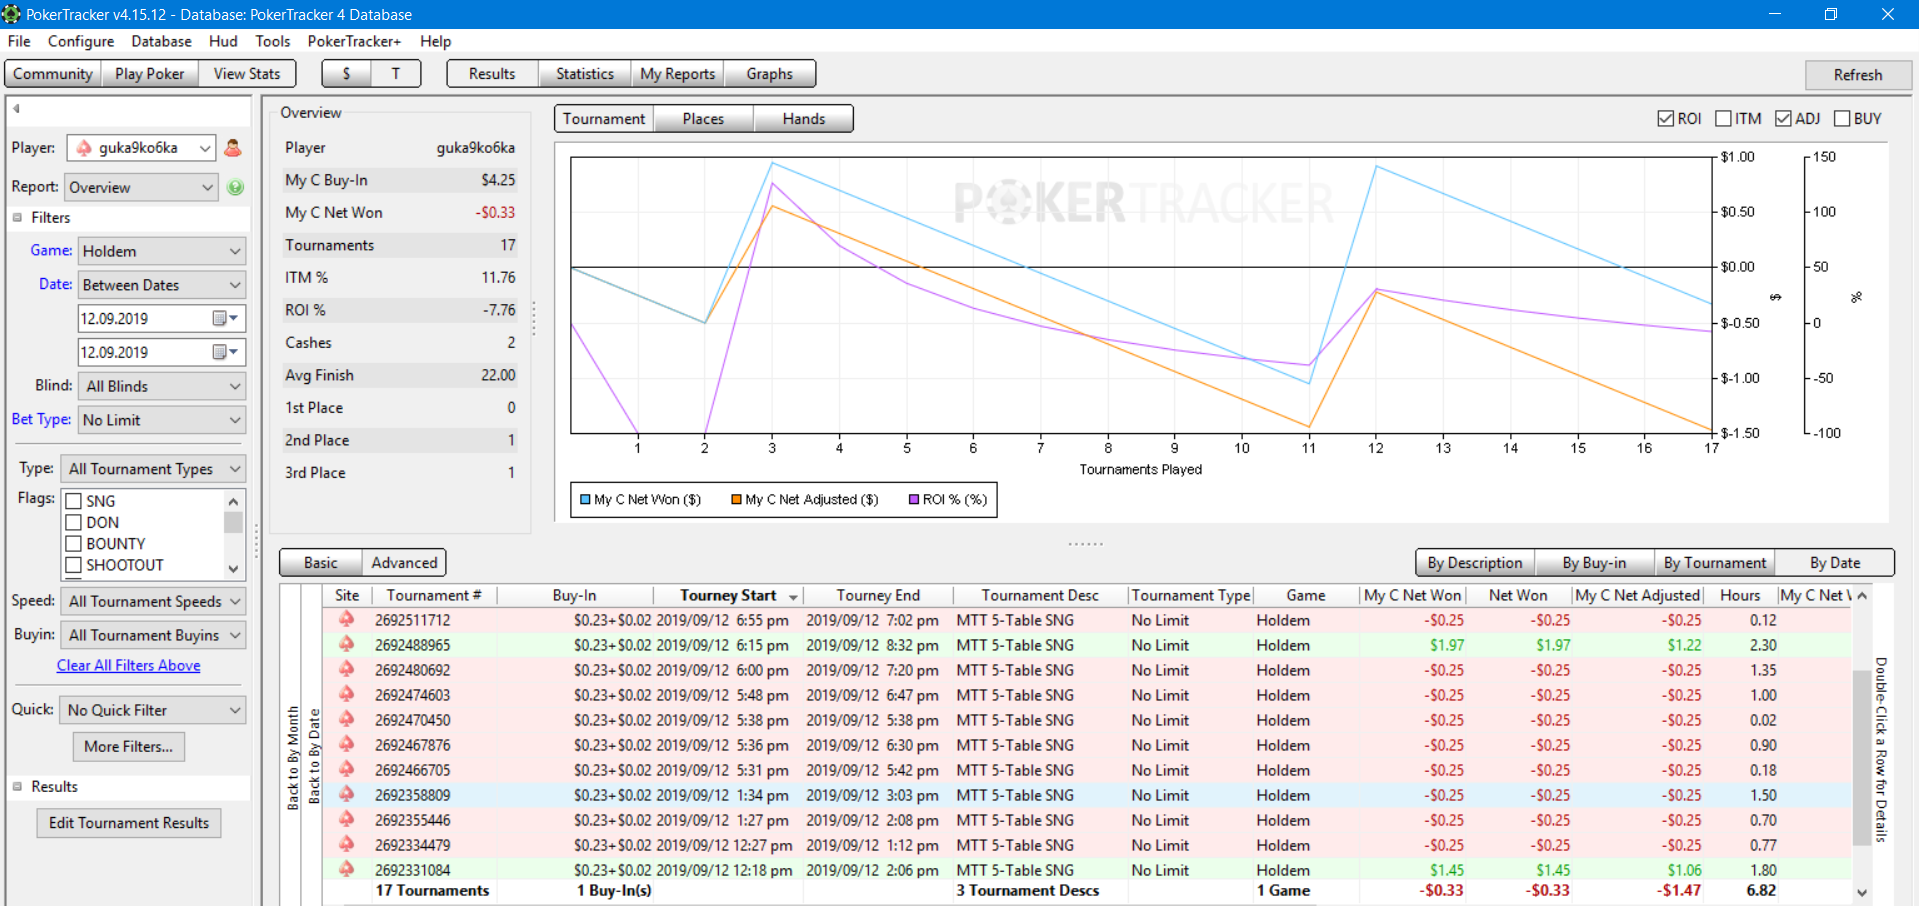
Task: Click the Clear All Filters Above link
Action: pyautogui.click(x=128, y=666)
